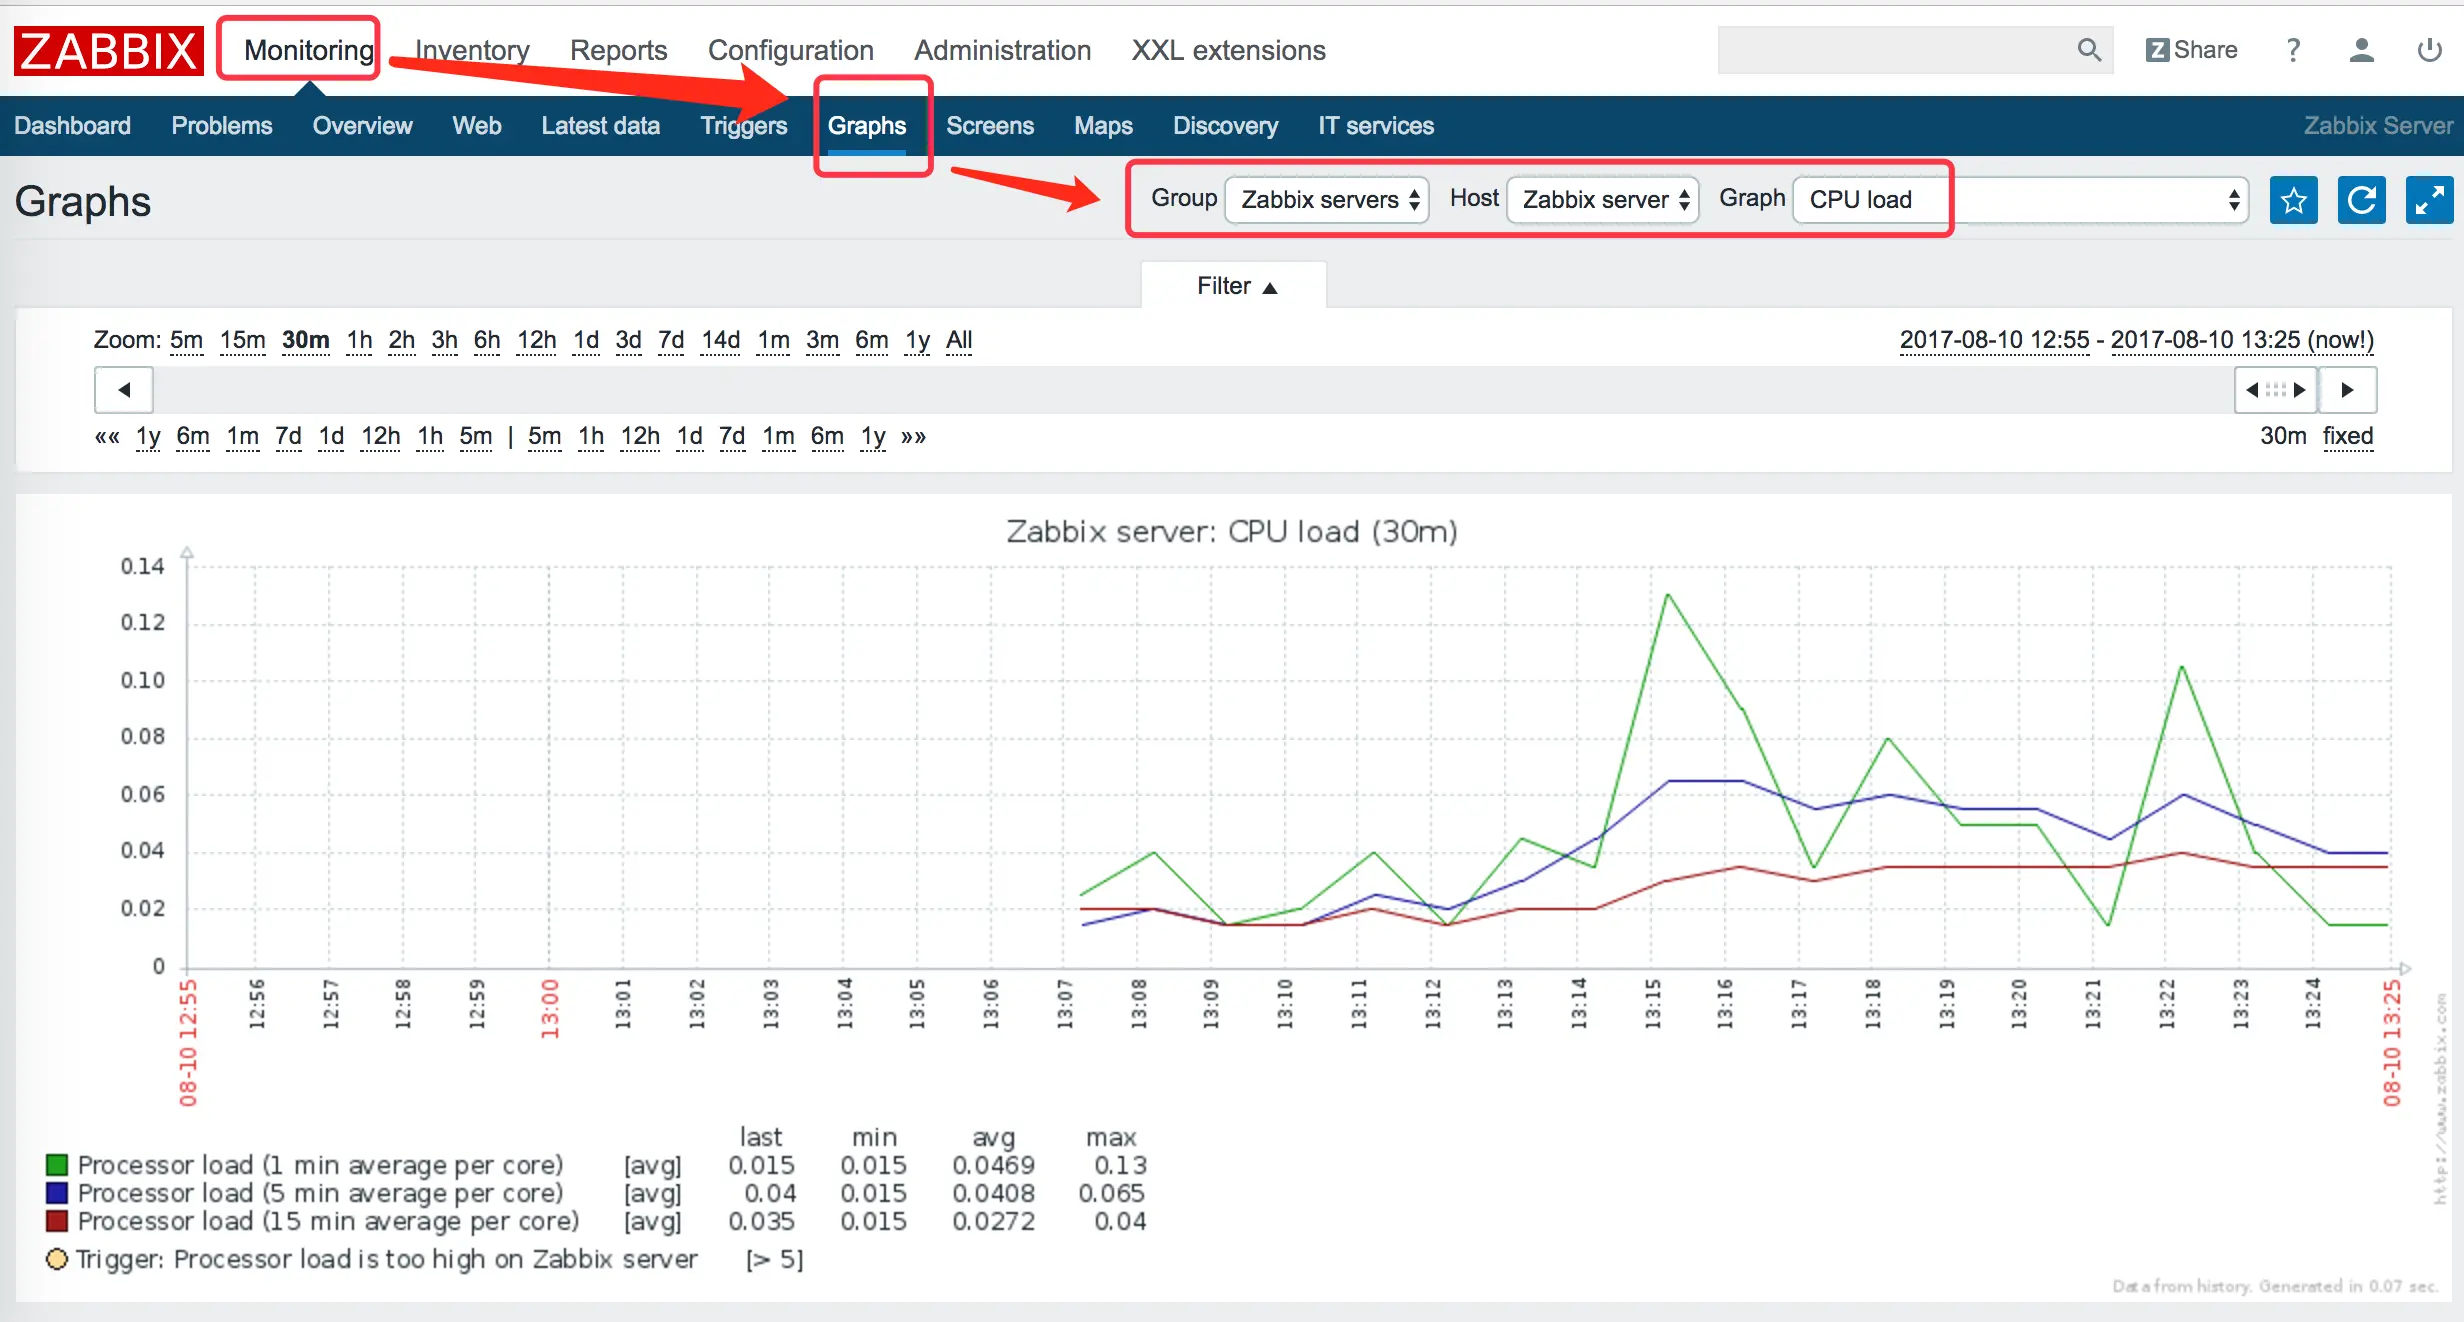Click the blue refresh graph icon

pyautogui.click(x=2361, y=200)
